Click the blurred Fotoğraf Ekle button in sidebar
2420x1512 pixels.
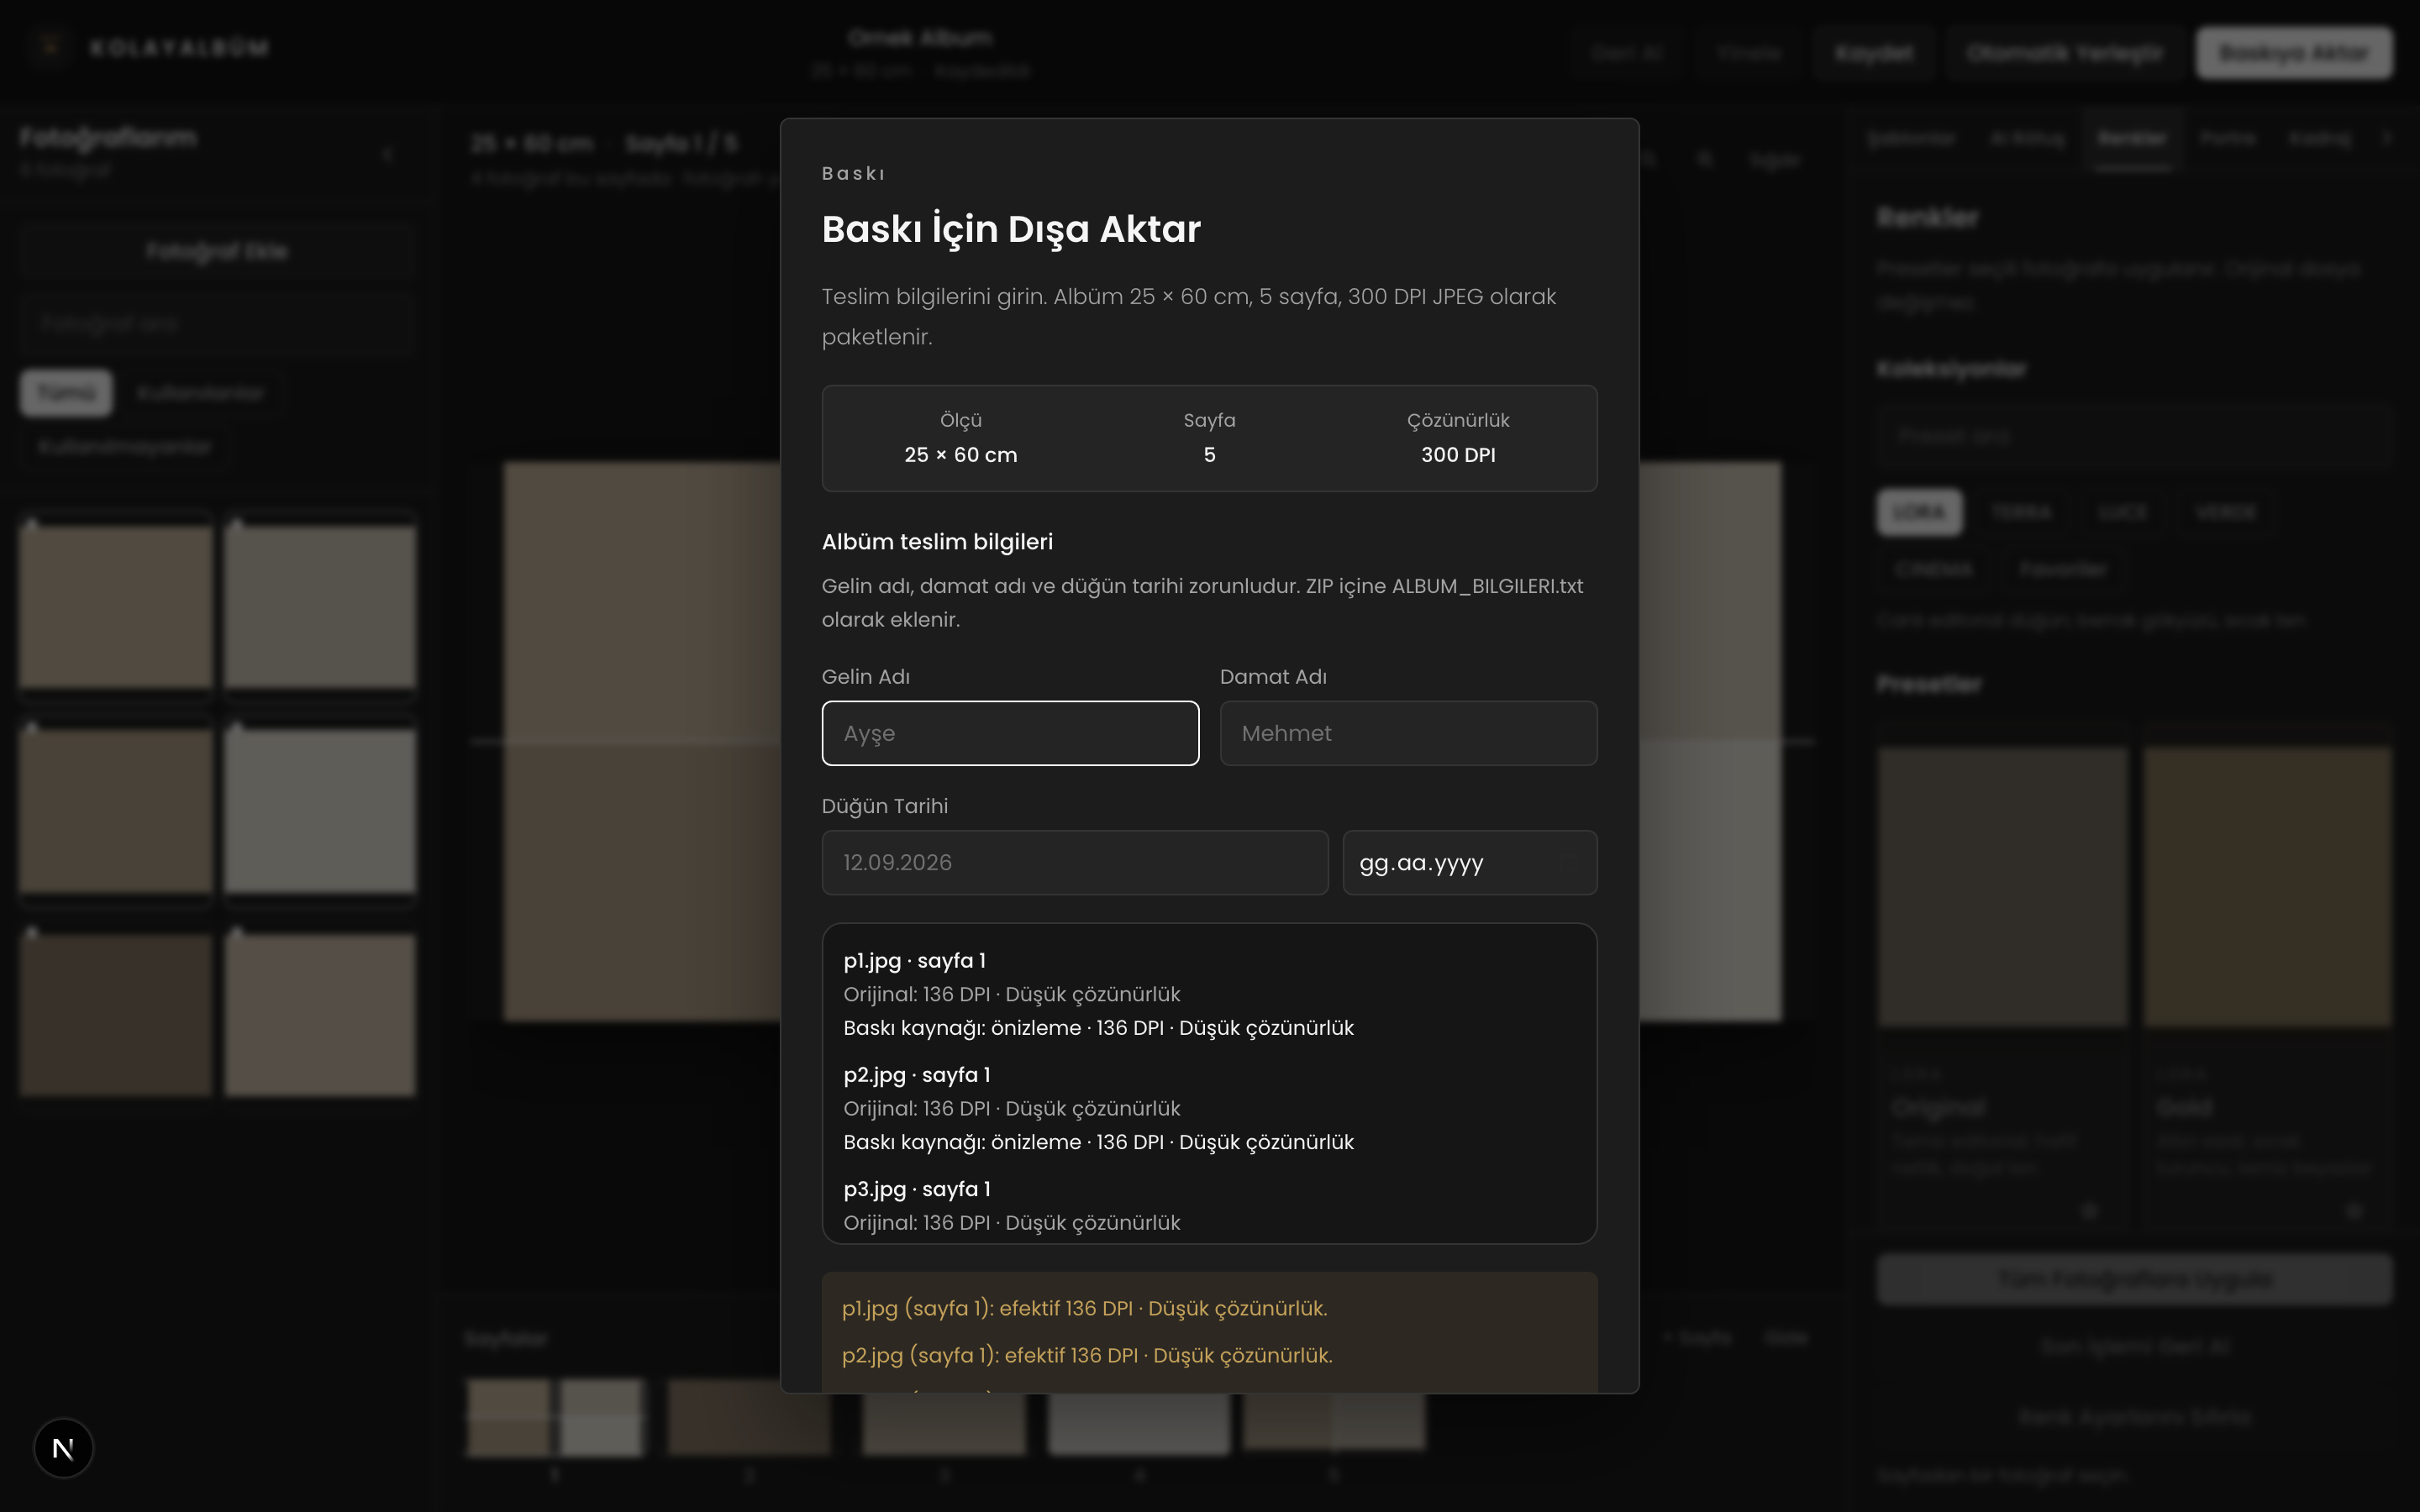click(x=216, y=251)
